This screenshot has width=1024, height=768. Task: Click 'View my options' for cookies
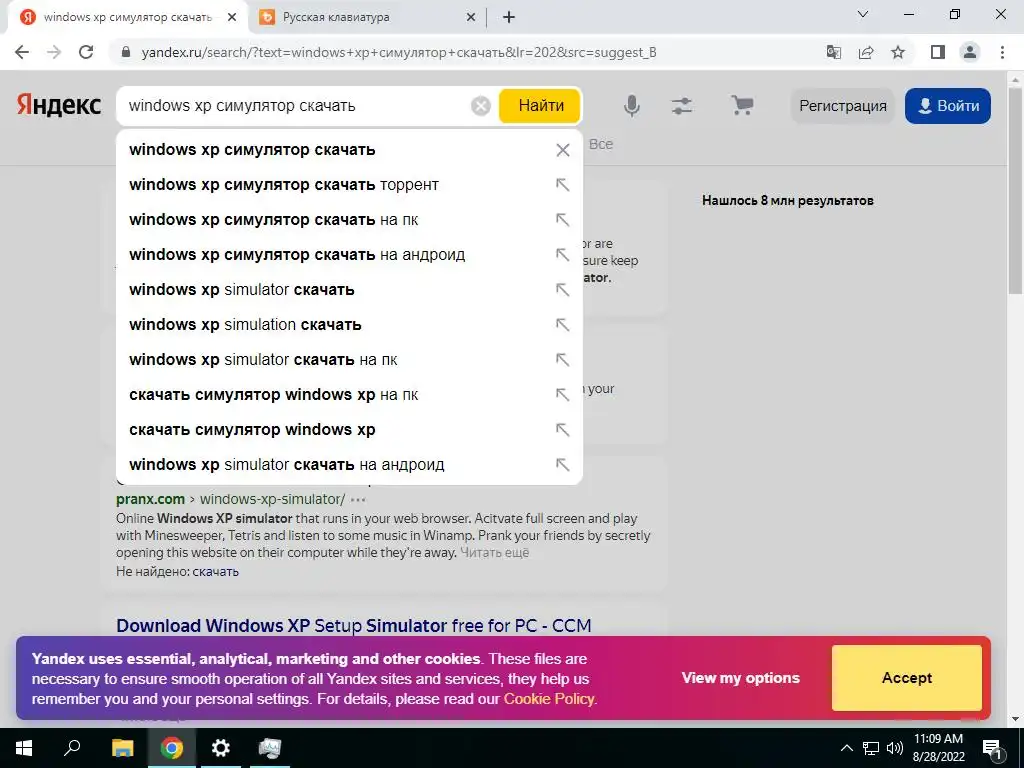click(x=741, y=678)
